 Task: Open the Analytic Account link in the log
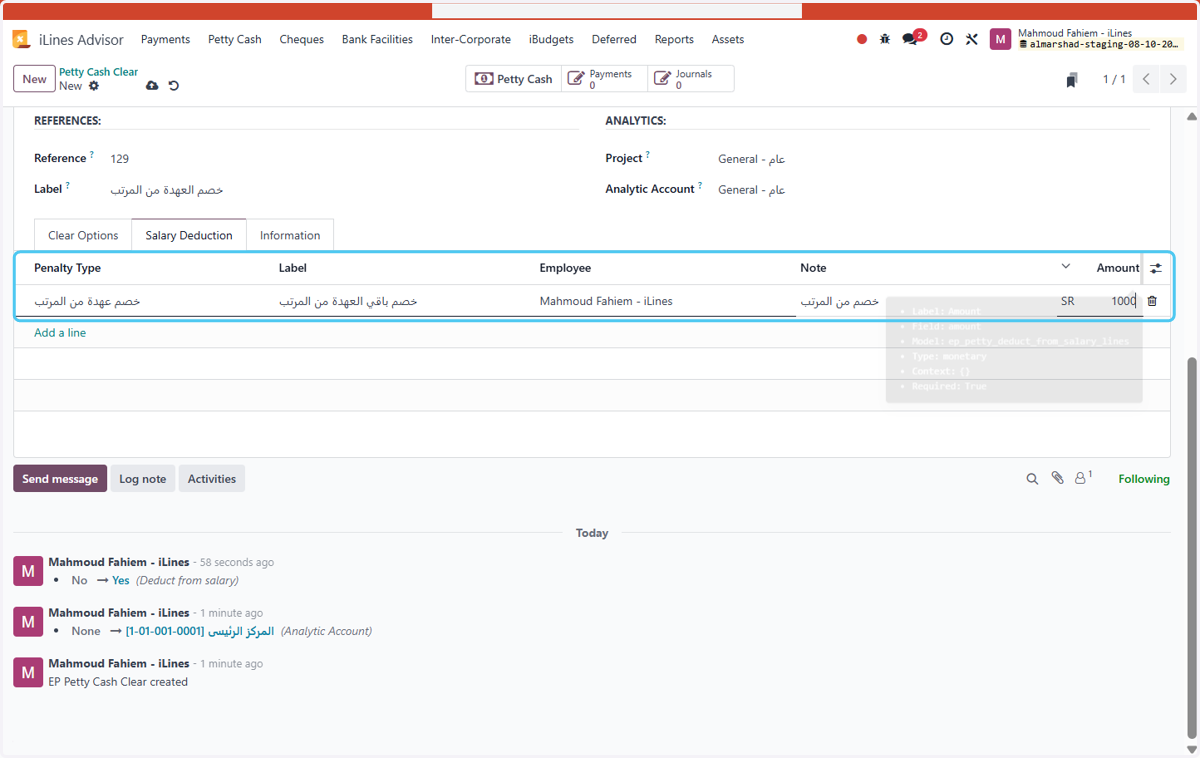click(199, 631)
